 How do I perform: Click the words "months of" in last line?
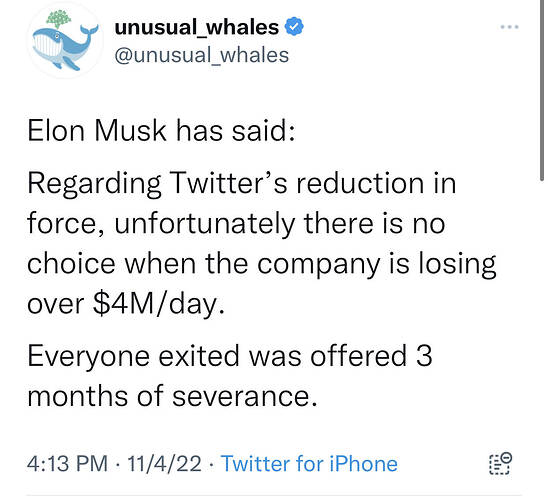(x=95, y=396)
